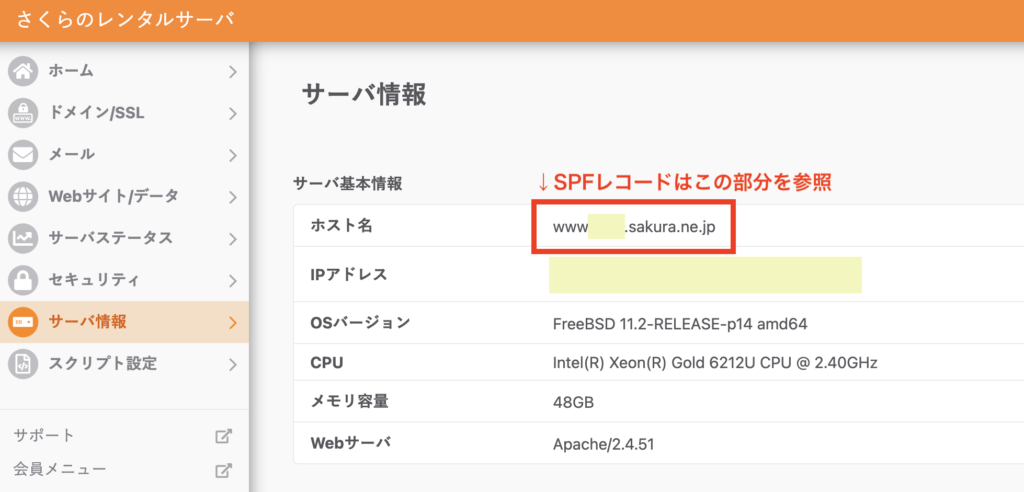Click the IPアドレス row label
Screen dimensions: 1024x492
tap(349, 275)
